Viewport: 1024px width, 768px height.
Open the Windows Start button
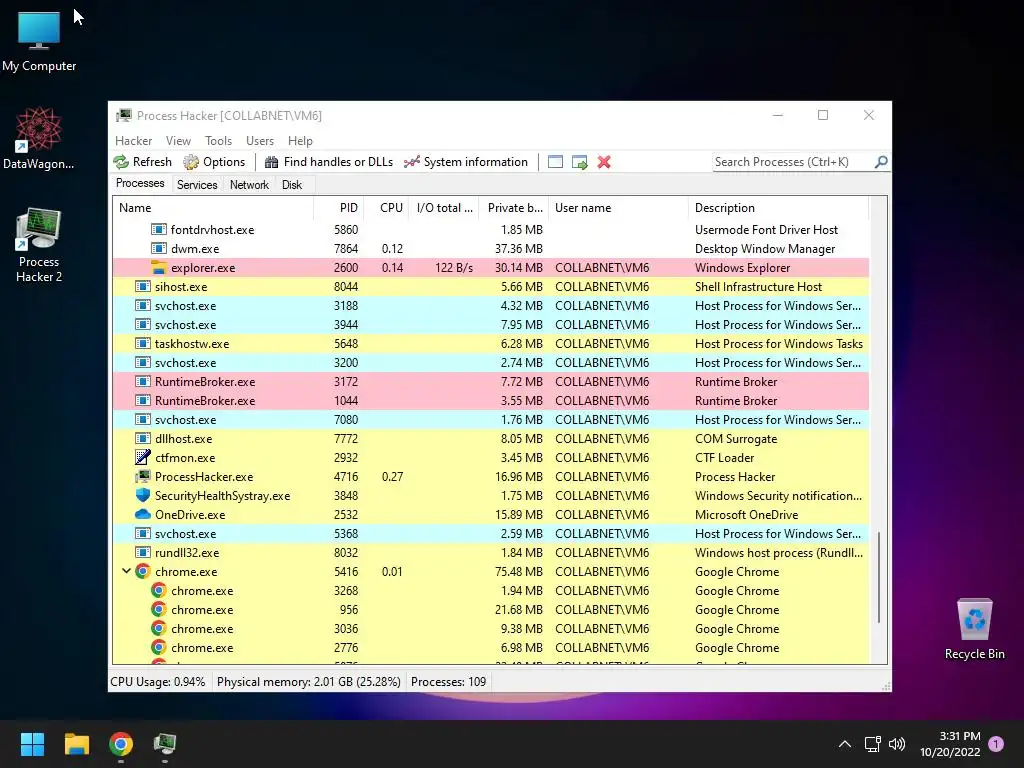tap(32, 744)
